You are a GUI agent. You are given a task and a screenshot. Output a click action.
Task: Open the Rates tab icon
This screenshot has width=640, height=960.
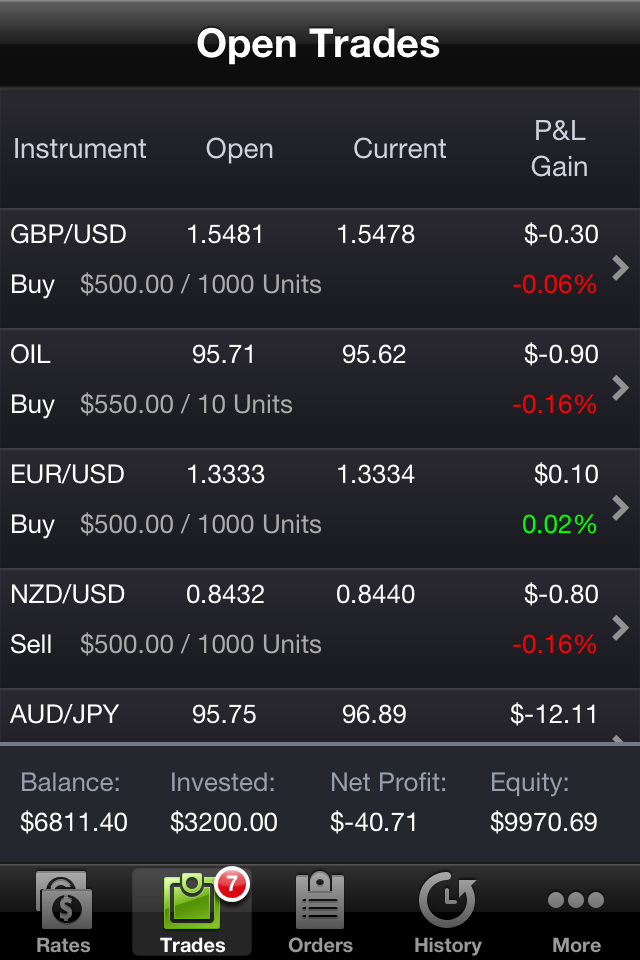[64, 900]
